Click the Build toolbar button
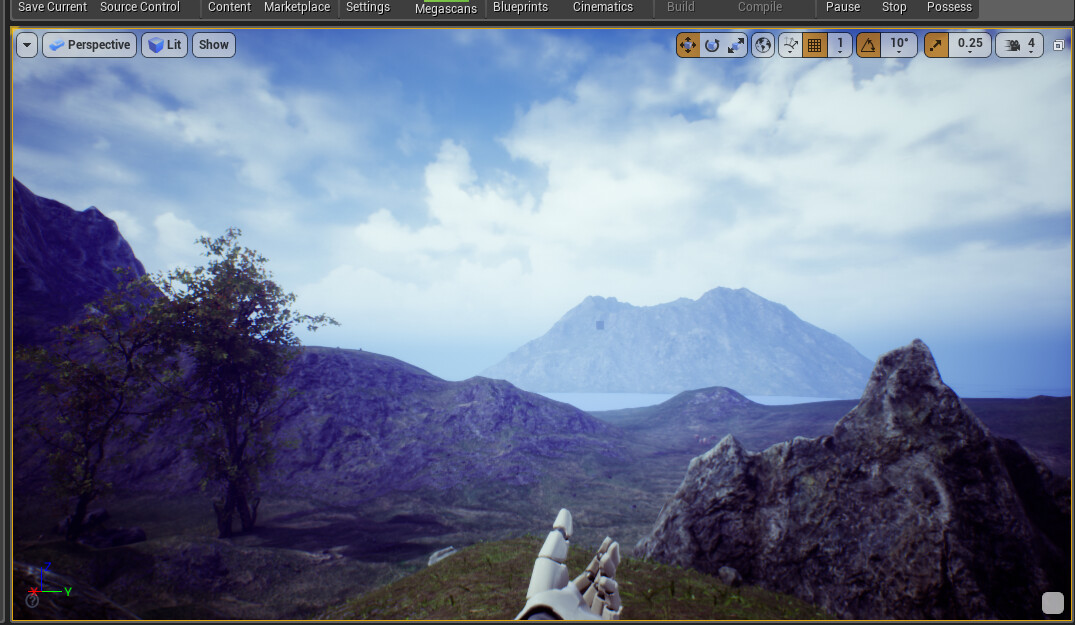 pos(681,7)
